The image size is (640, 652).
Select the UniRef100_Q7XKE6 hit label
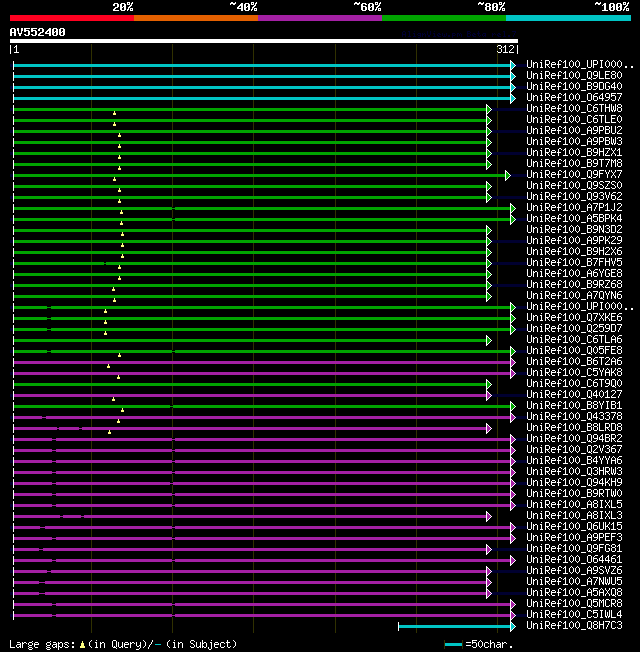pos(574,317)
